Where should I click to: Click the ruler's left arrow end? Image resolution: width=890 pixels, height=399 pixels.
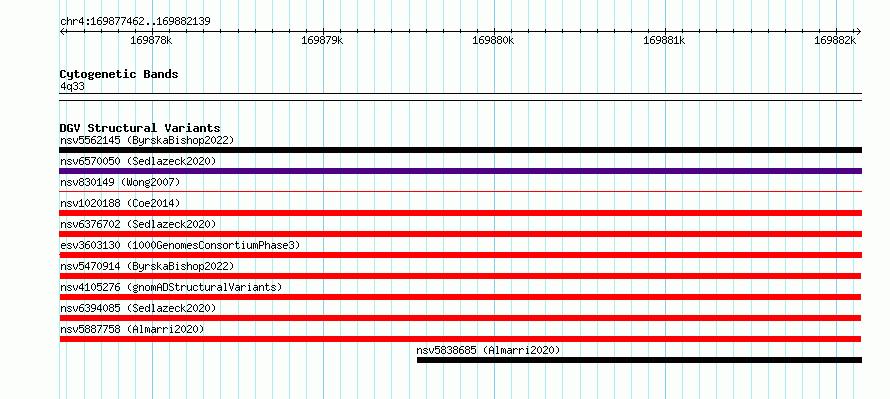click(62, 32)
